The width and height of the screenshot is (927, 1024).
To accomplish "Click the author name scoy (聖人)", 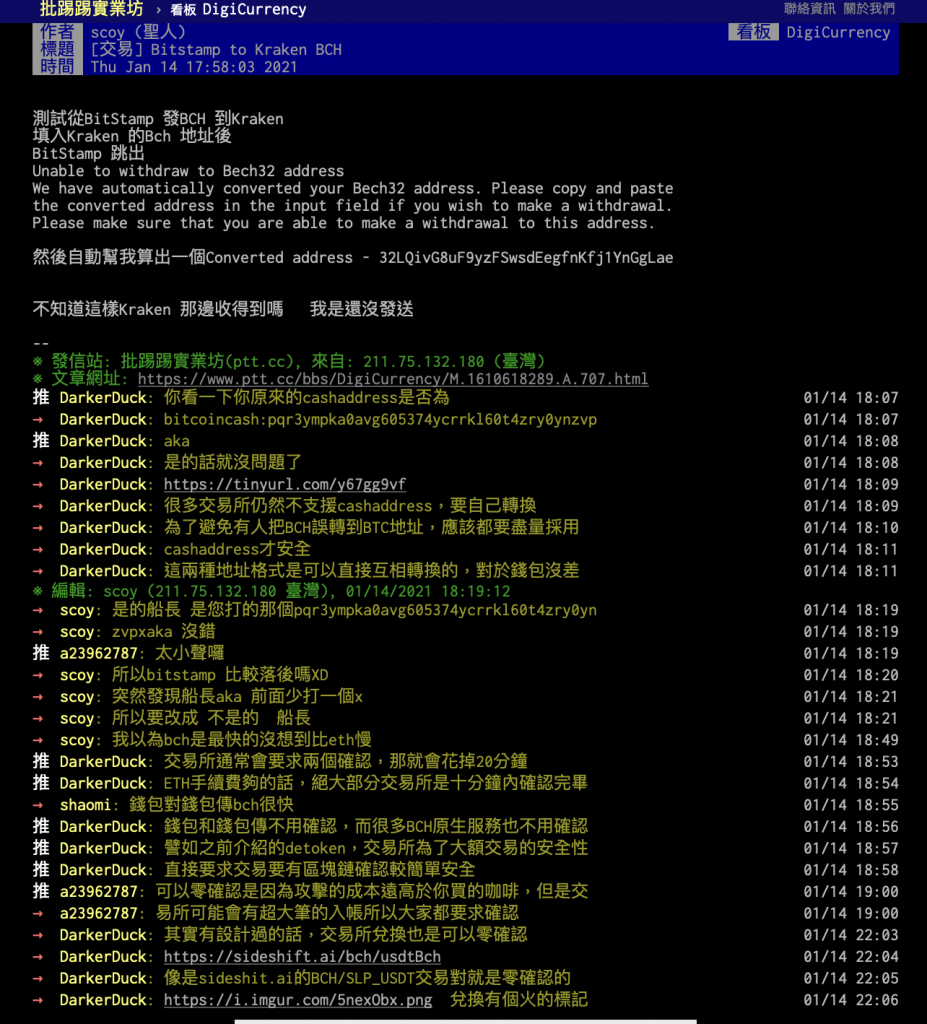I will point(138,32).
